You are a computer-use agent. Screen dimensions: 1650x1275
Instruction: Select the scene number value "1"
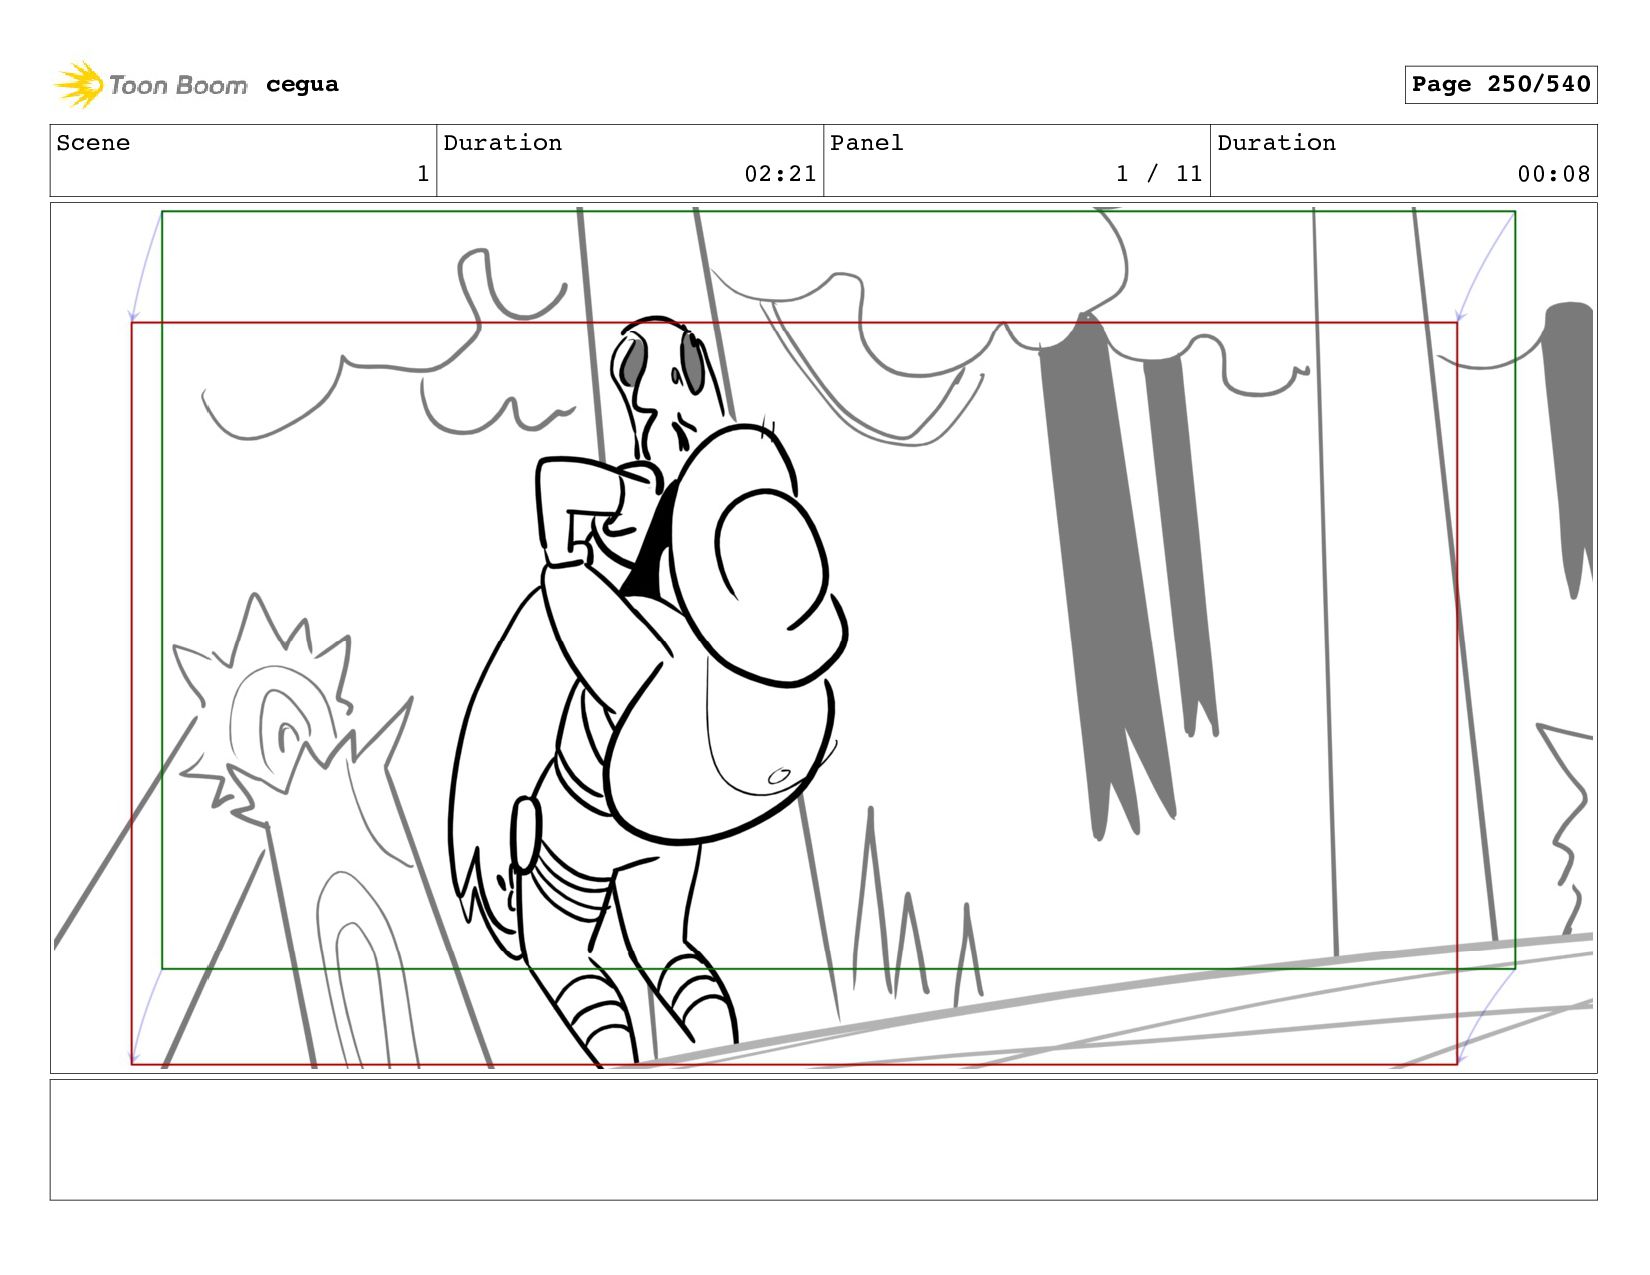[x=423, y=174]
